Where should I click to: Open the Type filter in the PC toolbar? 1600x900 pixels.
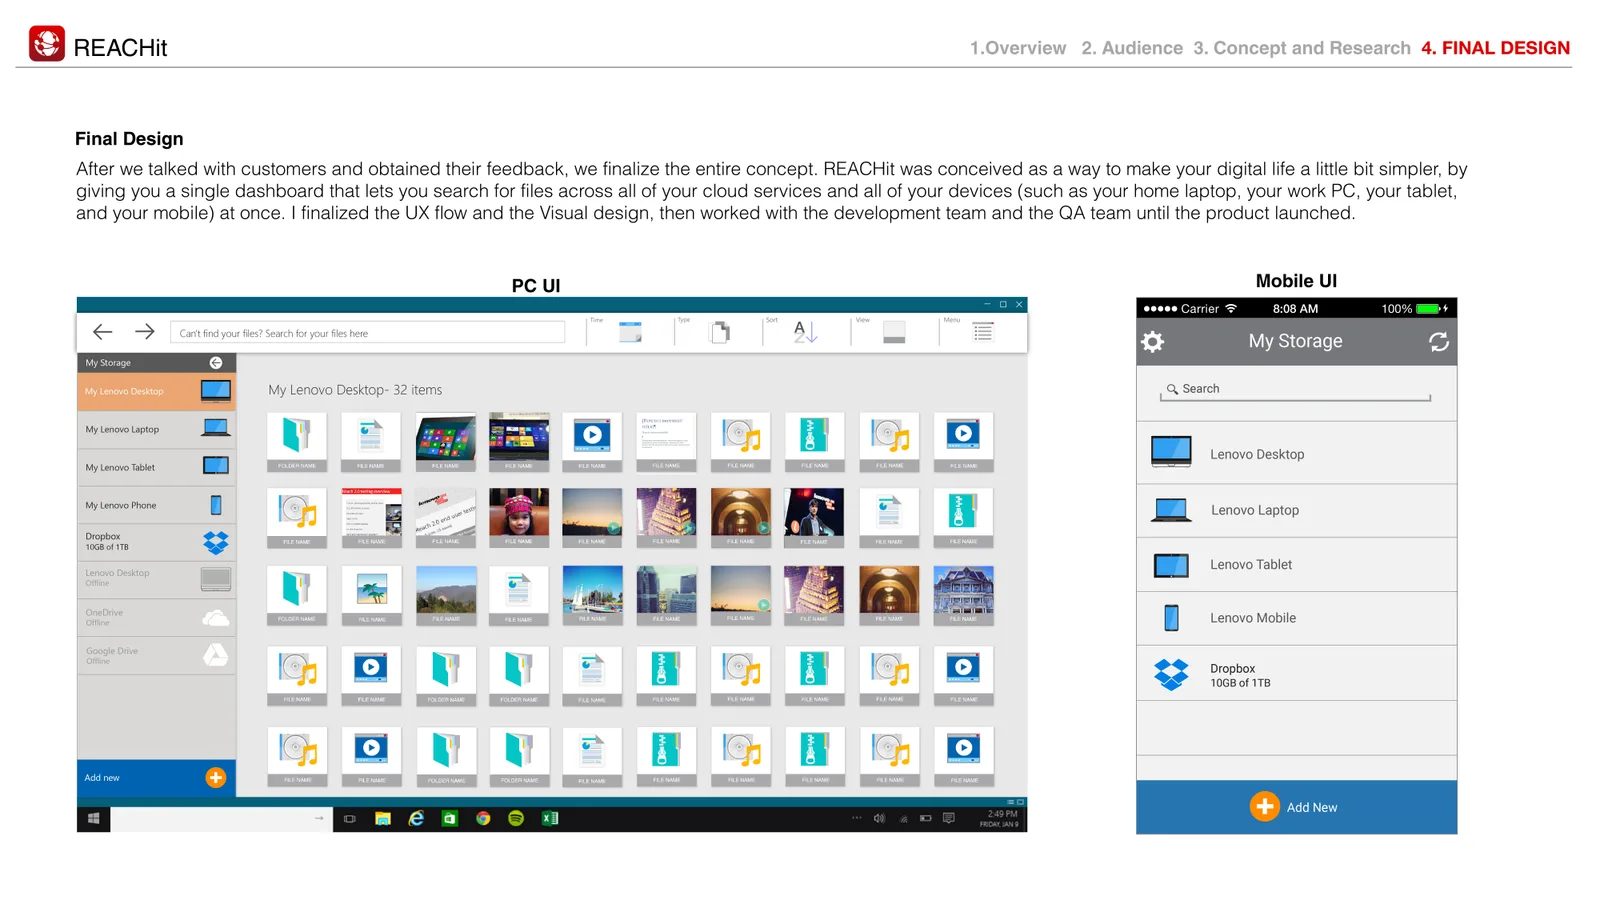720,332
